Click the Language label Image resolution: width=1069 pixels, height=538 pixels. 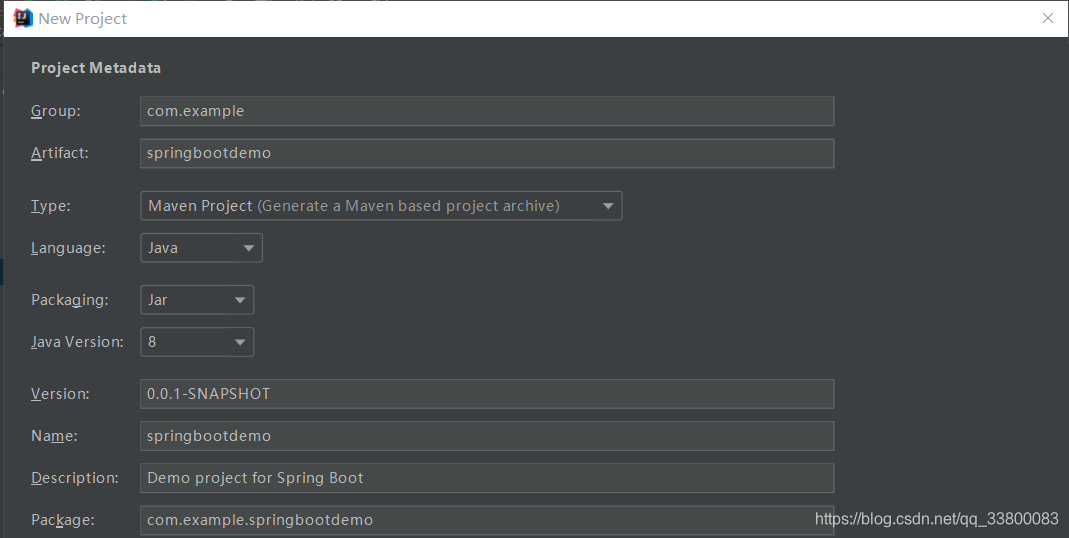click(x=68, y=248)
